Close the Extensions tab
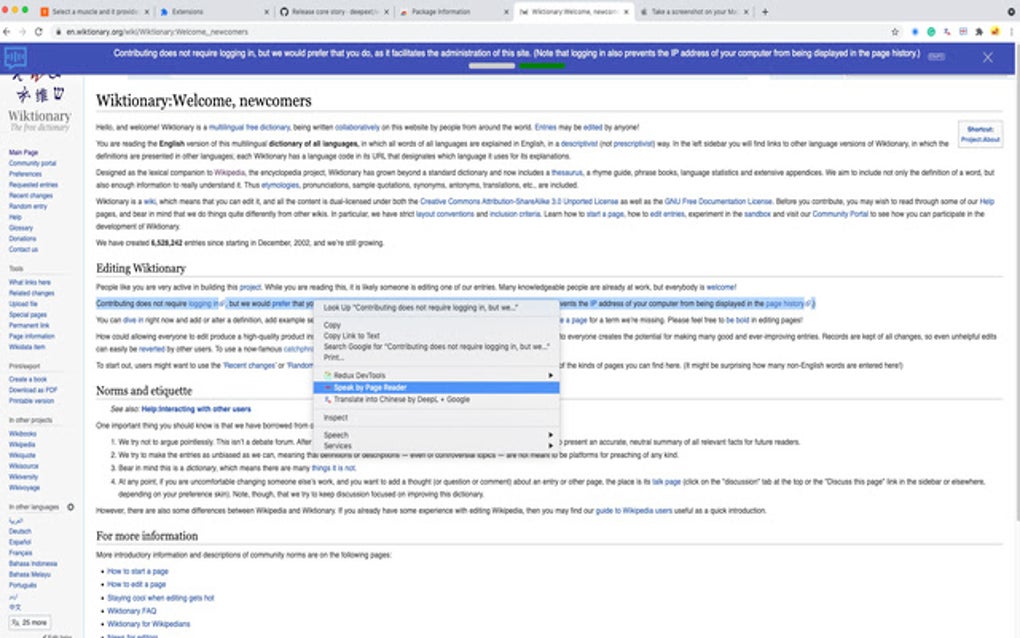The image size is (1020, 638). tap(266, 12)
